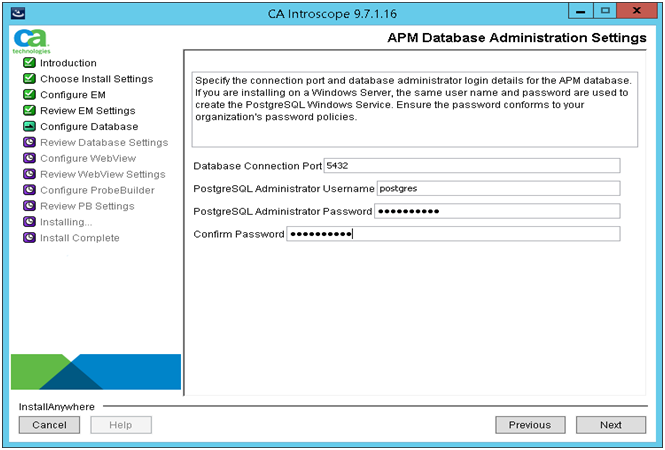This screenshot has height=450, width=665.
Task: Click the Configure WebView pending icon
Action: [29, 159]
